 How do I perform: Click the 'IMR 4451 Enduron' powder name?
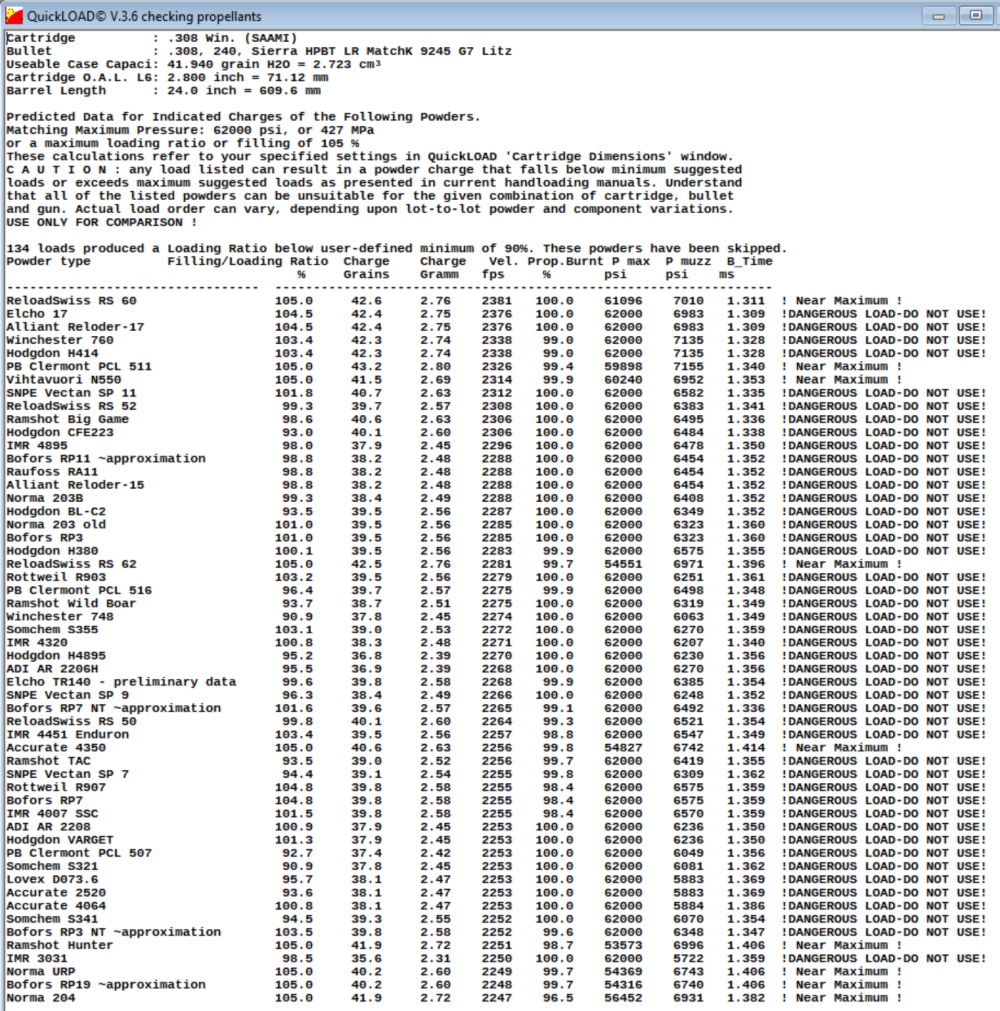pos(68,734)
